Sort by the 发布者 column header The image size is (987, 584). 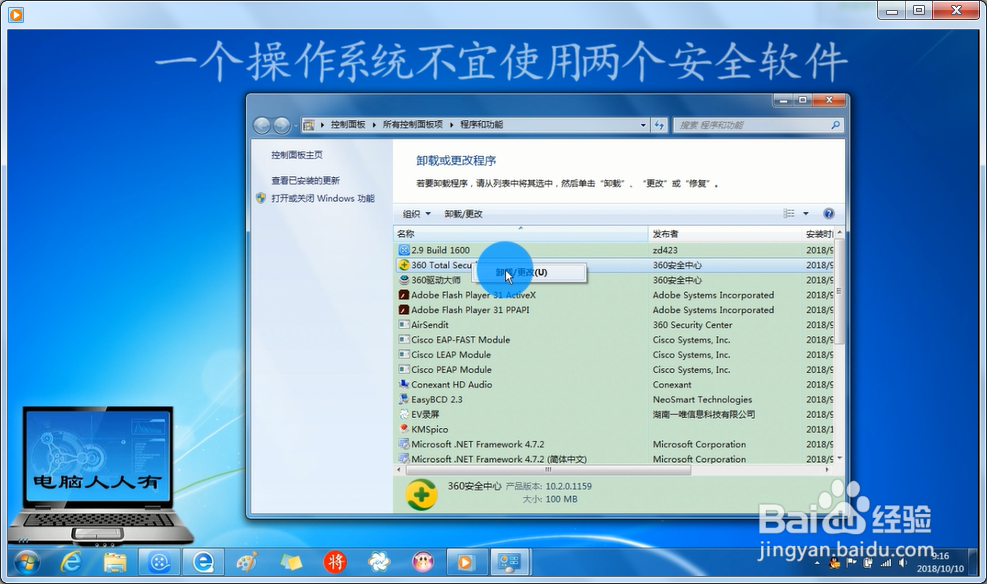[x=724, y=233]
